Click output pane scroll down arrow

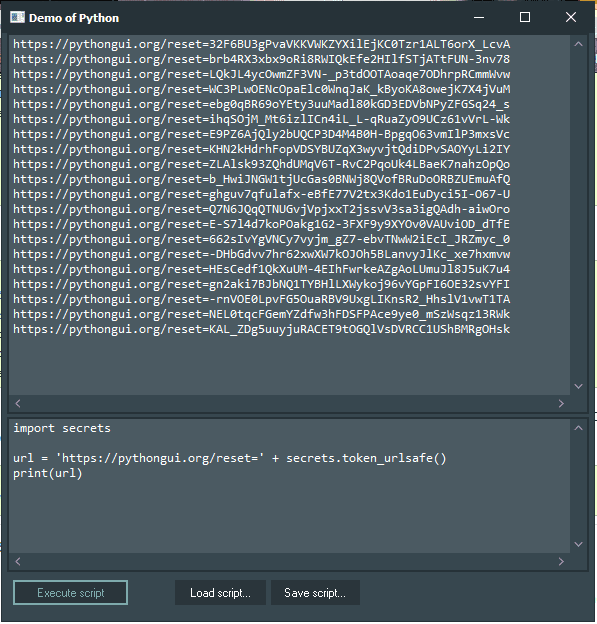[x=579, y=386]
